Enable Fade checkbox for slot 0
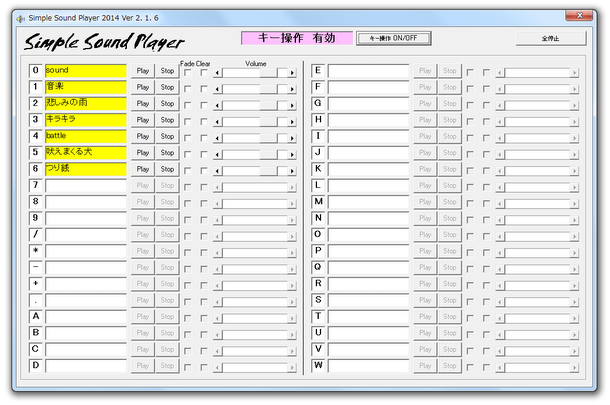610x405 pixels. point(188,73)
